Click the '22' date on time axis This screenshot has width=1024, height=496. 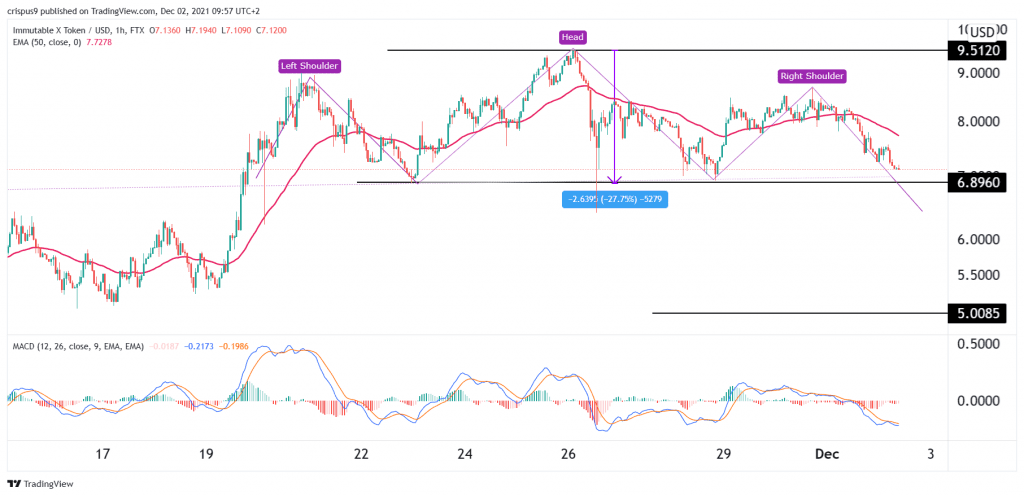point(362,454)
